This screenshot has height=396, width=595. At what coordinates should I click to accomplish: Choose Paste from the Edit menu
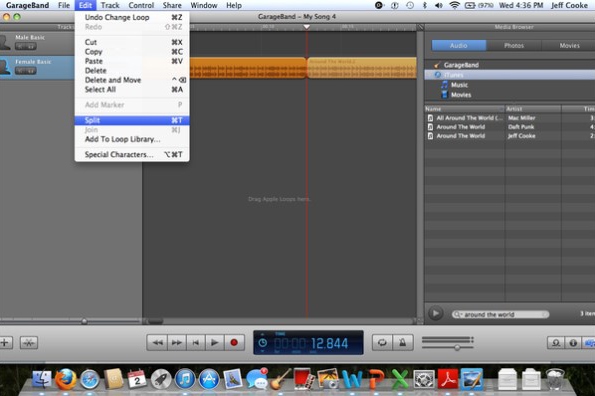tap(132, 61)
